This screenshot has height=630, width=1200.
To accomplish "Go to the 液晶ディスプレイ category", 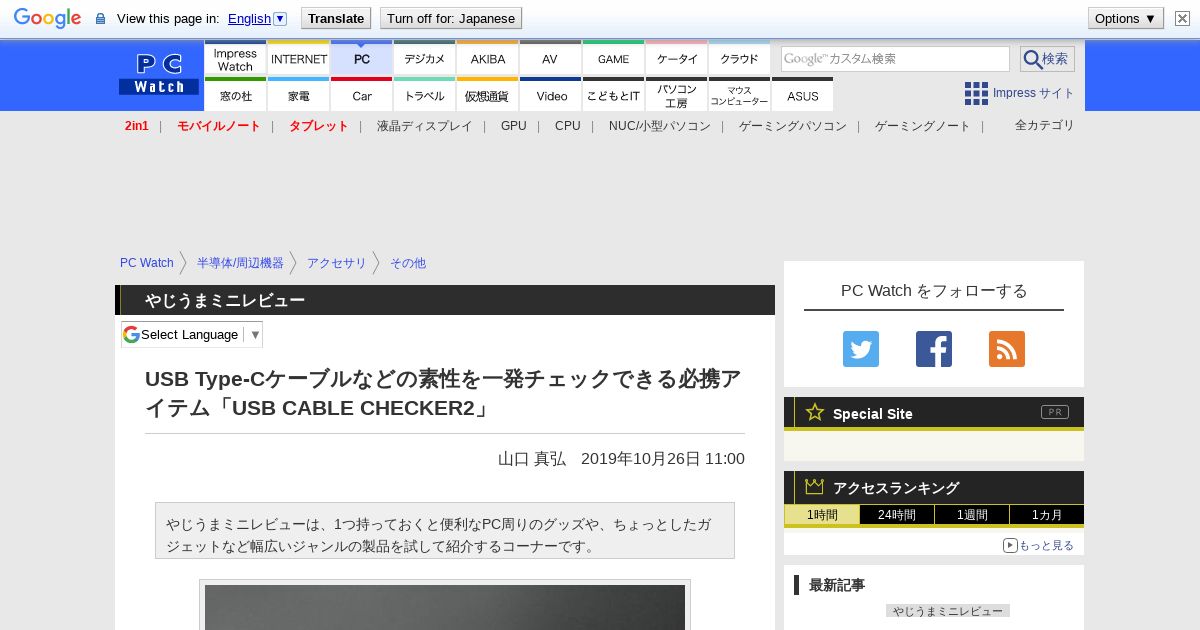I will 425,126.
